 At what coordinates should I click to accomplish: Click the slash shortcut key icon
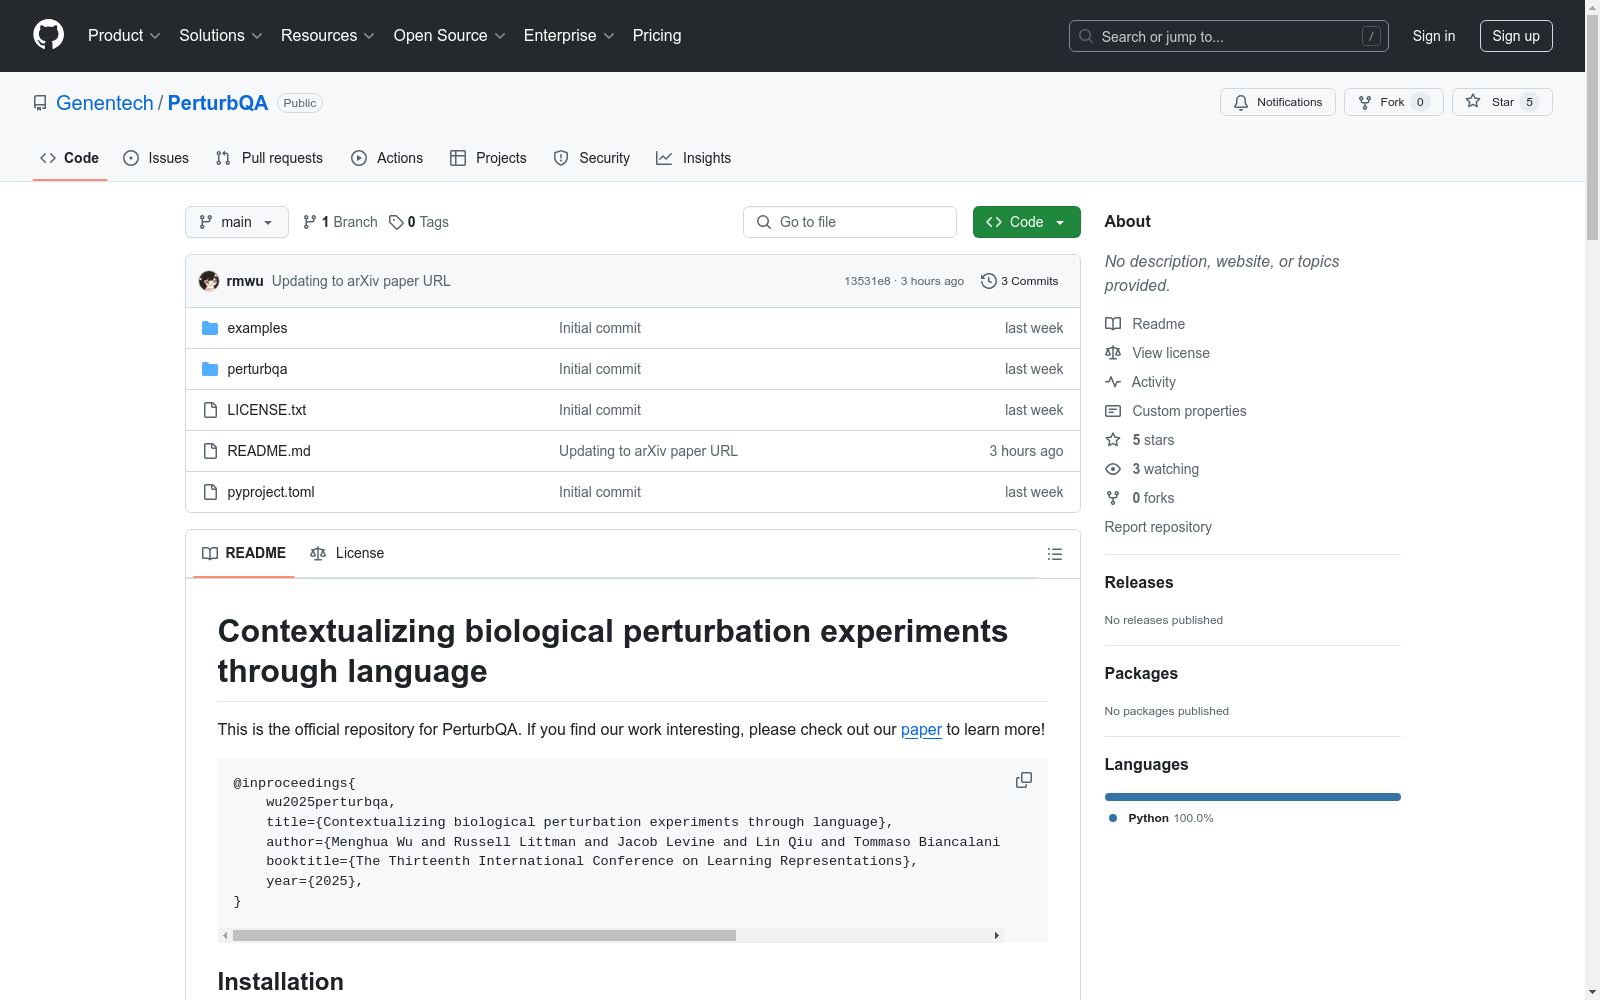pos(1371,36)
